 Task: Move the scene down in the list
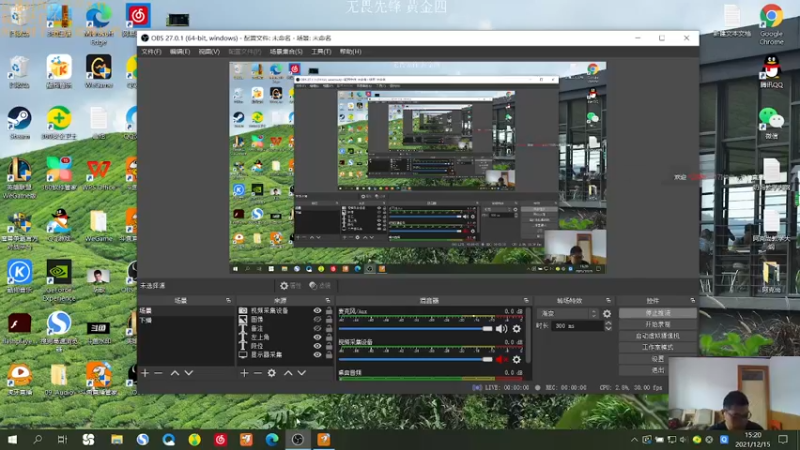coord(189,373)
